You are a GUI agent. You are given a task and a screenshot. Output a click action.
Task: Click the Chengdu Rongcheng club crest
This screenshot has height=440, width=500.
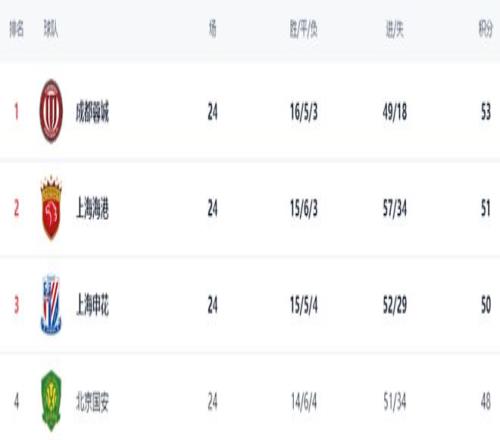coord(51,111)
